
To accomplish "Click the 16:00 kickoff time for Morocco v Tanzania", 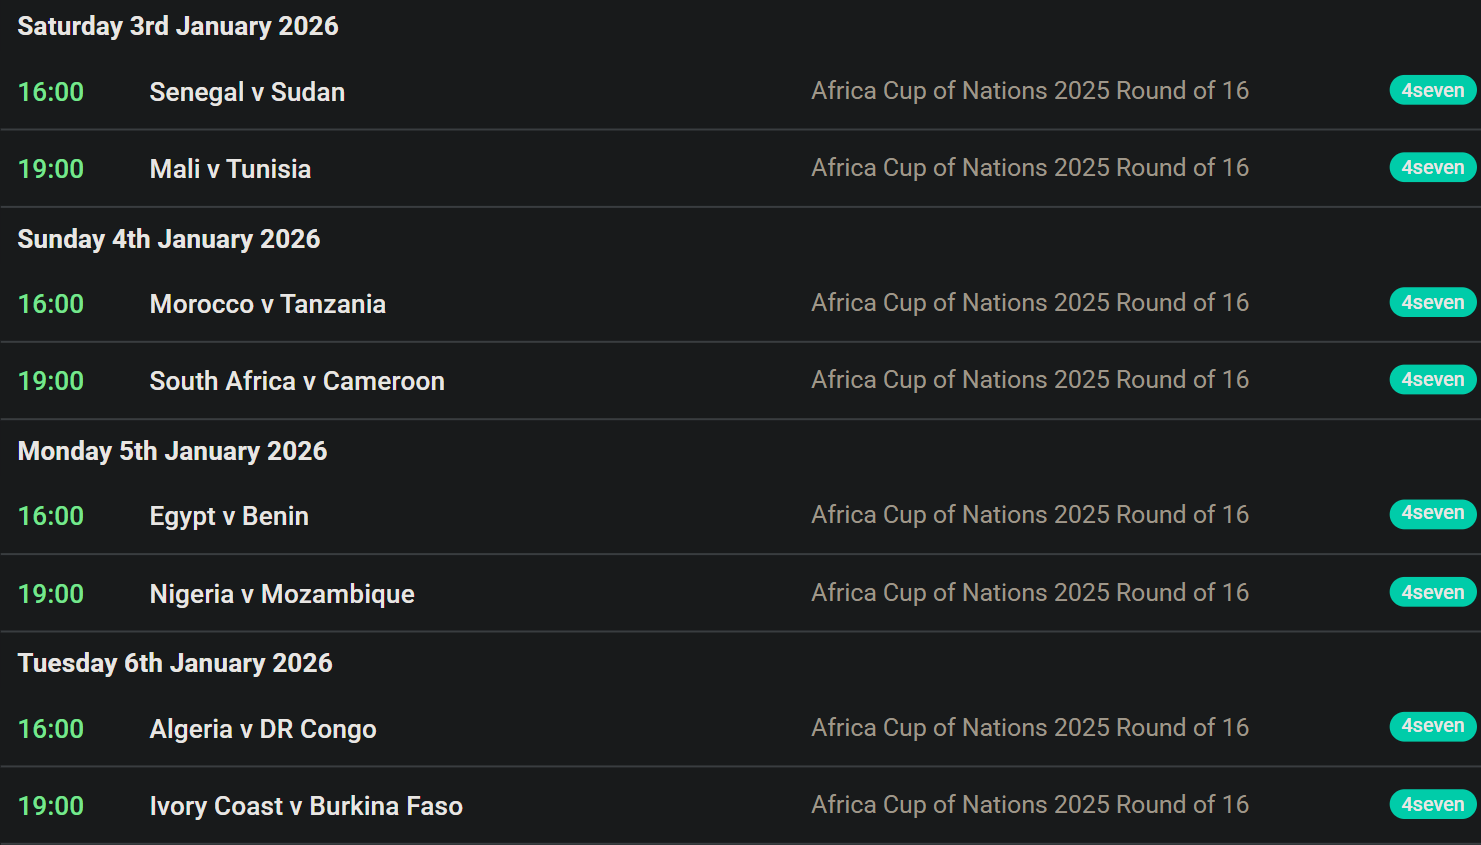I will [51, 304].
